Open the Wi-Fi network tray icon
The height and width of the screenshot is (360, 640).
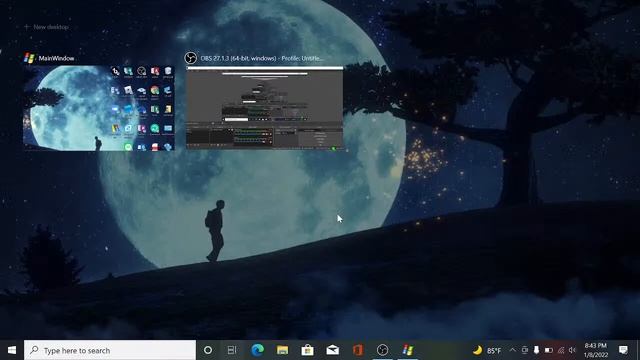561,350
